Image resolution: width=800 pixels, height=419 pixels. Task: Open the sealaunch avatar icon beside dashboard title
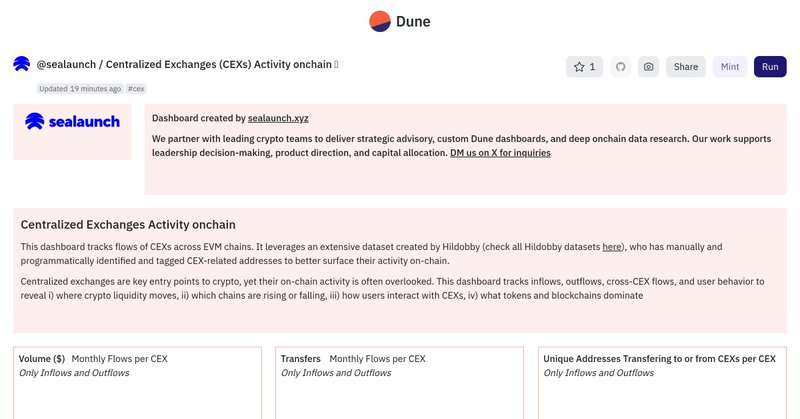point(21,64)
